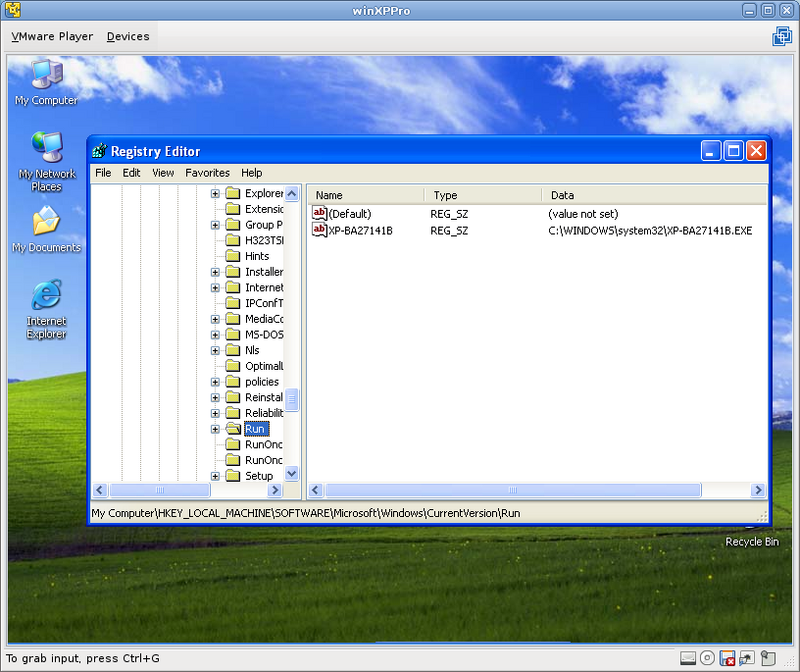
Task: Click the XP-BA27141B registry value icon
Action: tap(320, 230)
